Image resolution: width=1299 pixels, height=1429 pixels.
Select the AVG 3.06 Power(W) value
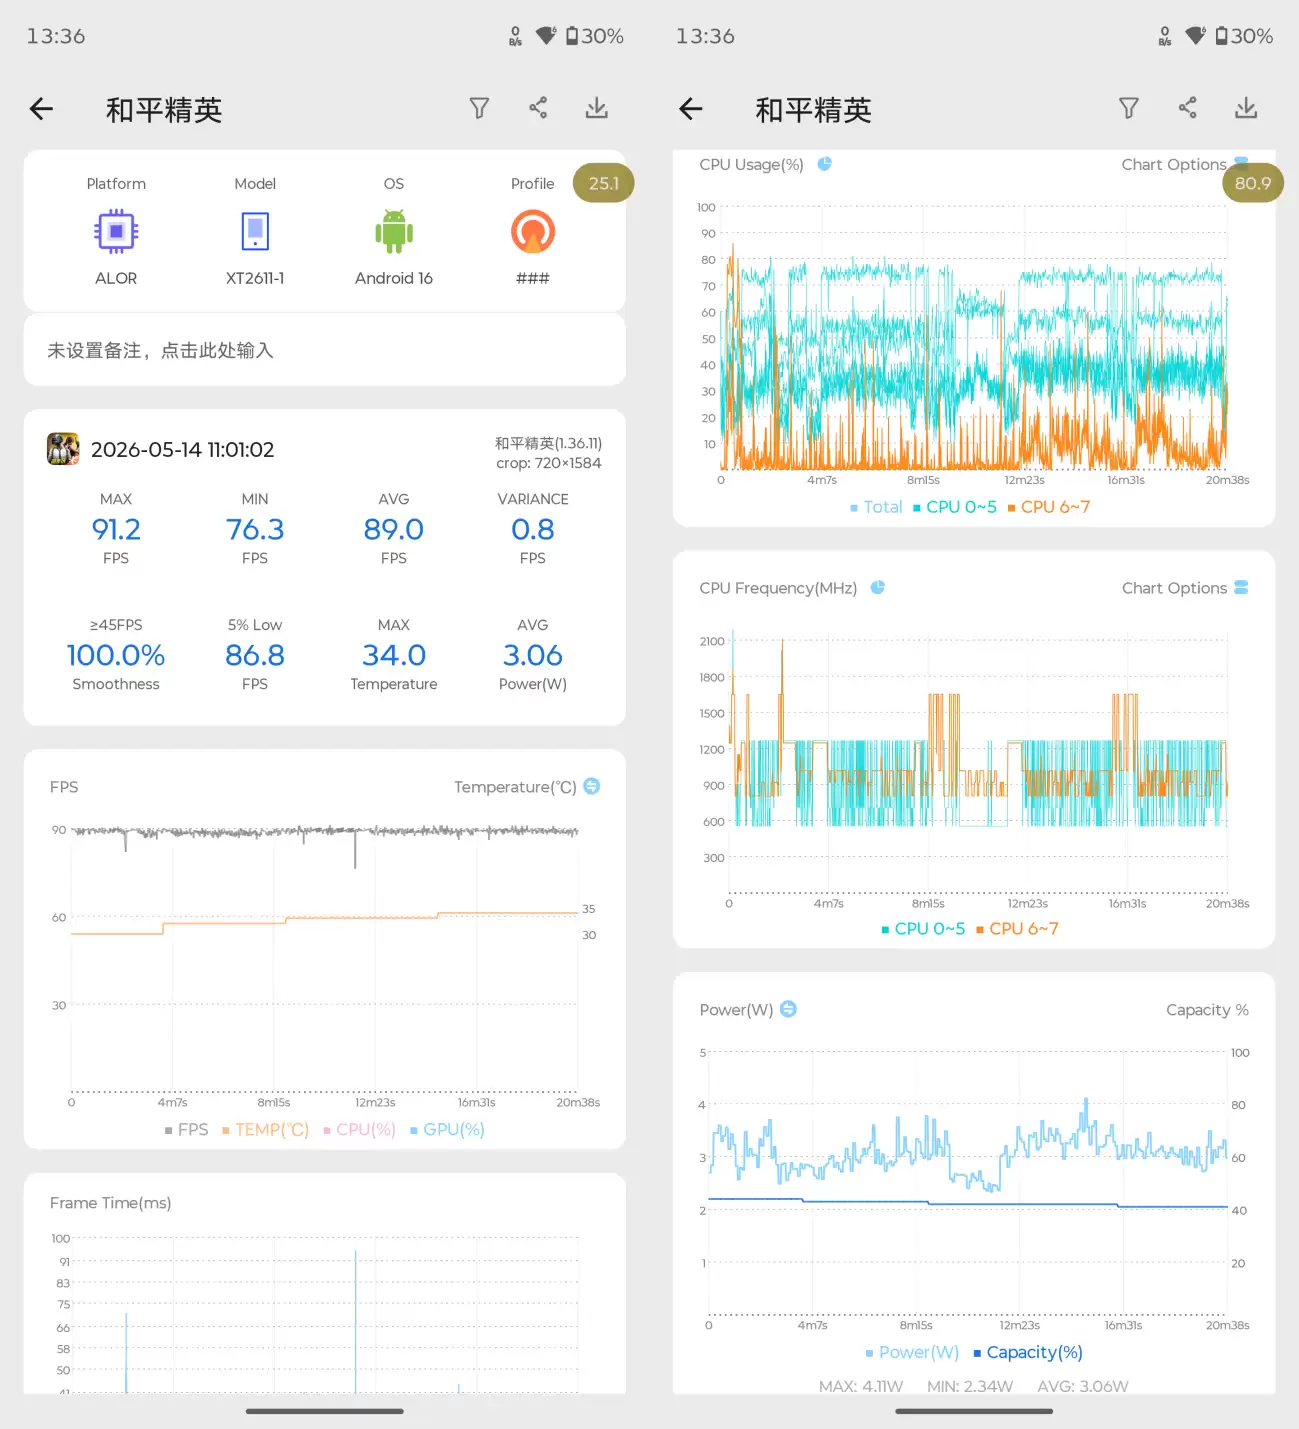pos(533,655)
